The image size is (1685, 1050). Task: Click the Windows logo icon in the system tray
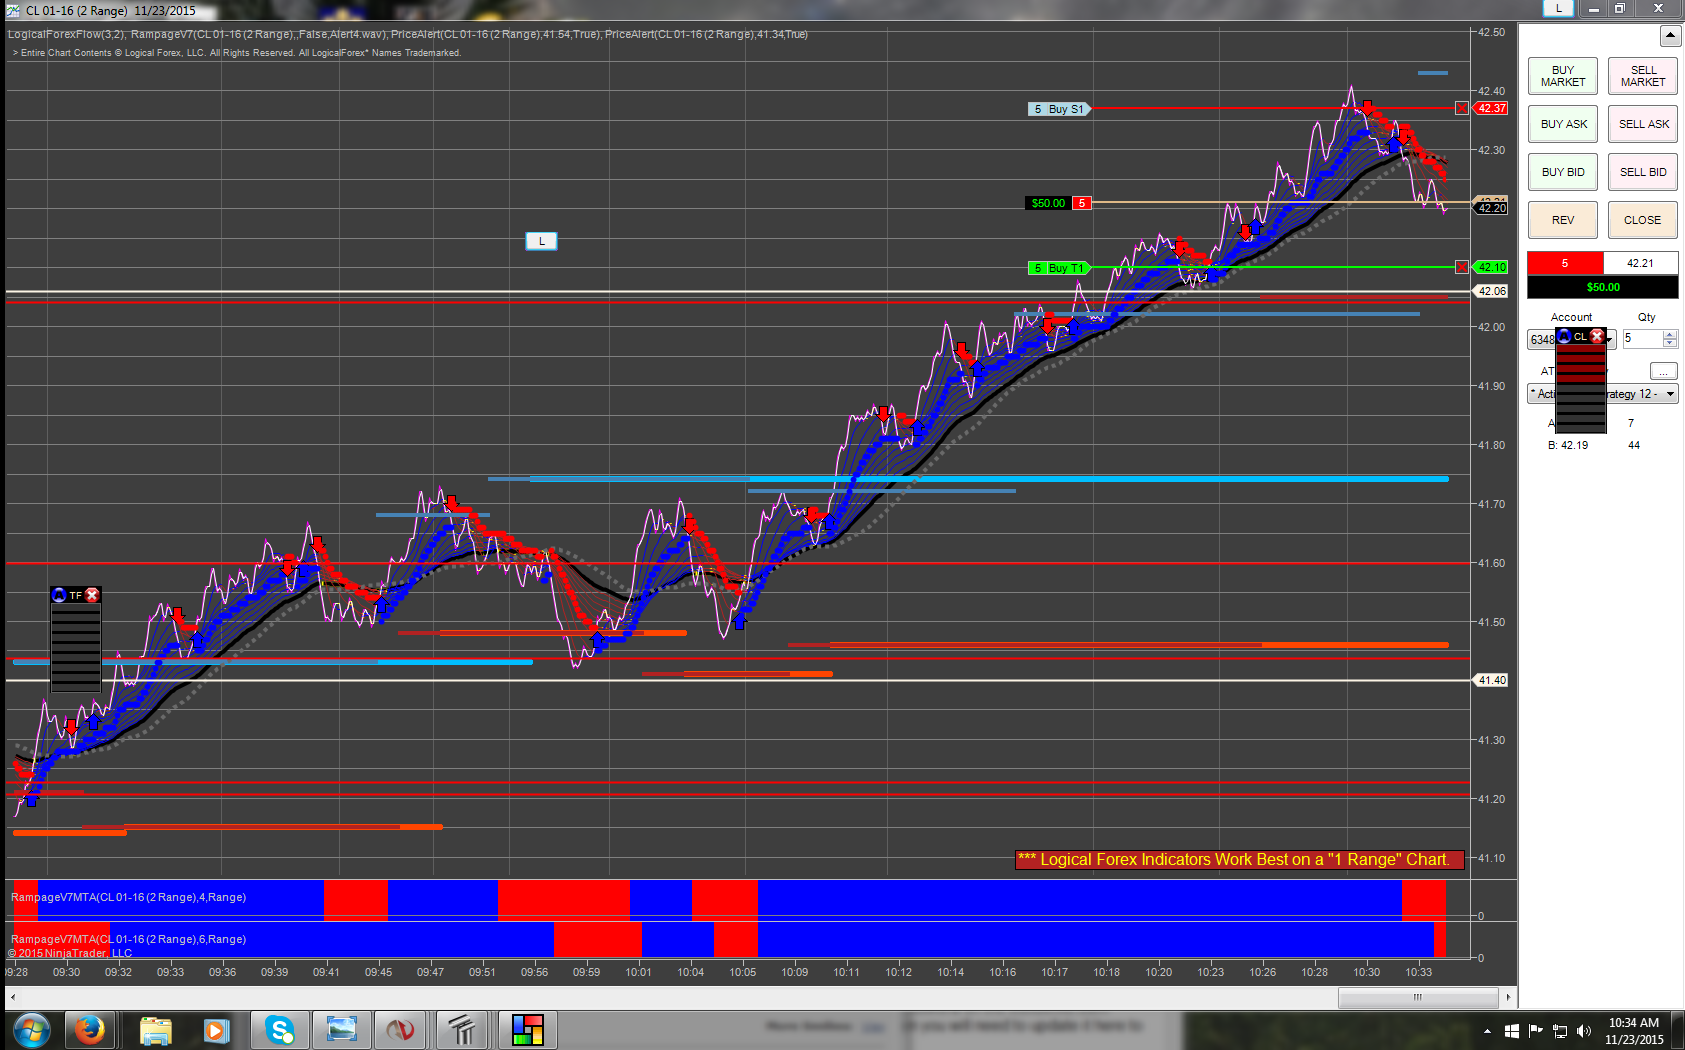pos(1511,1031)
